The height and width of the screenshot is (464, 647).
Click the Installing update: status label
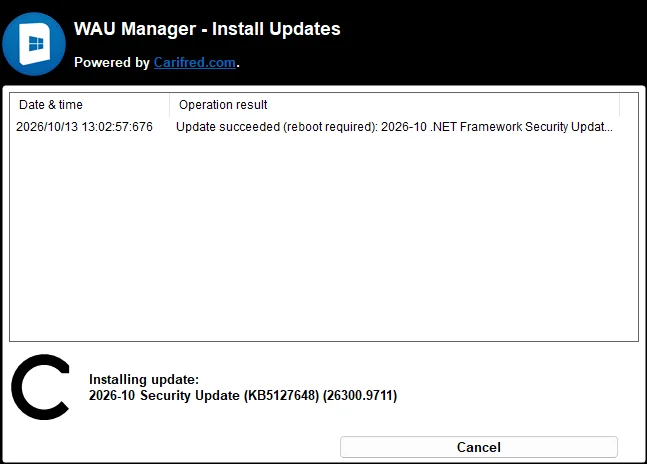pyautogui.click(x=144, y=379)
